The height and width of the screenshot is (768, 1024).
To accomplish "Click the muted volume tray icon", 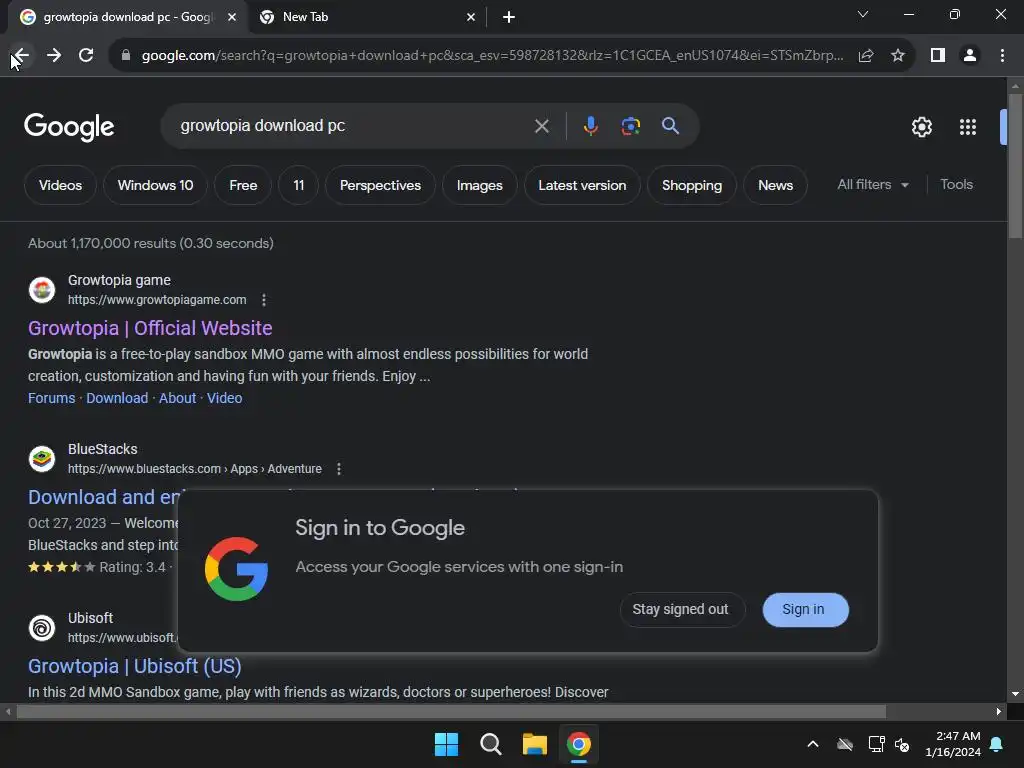I will pyautogui.click(x=902, y=744).
